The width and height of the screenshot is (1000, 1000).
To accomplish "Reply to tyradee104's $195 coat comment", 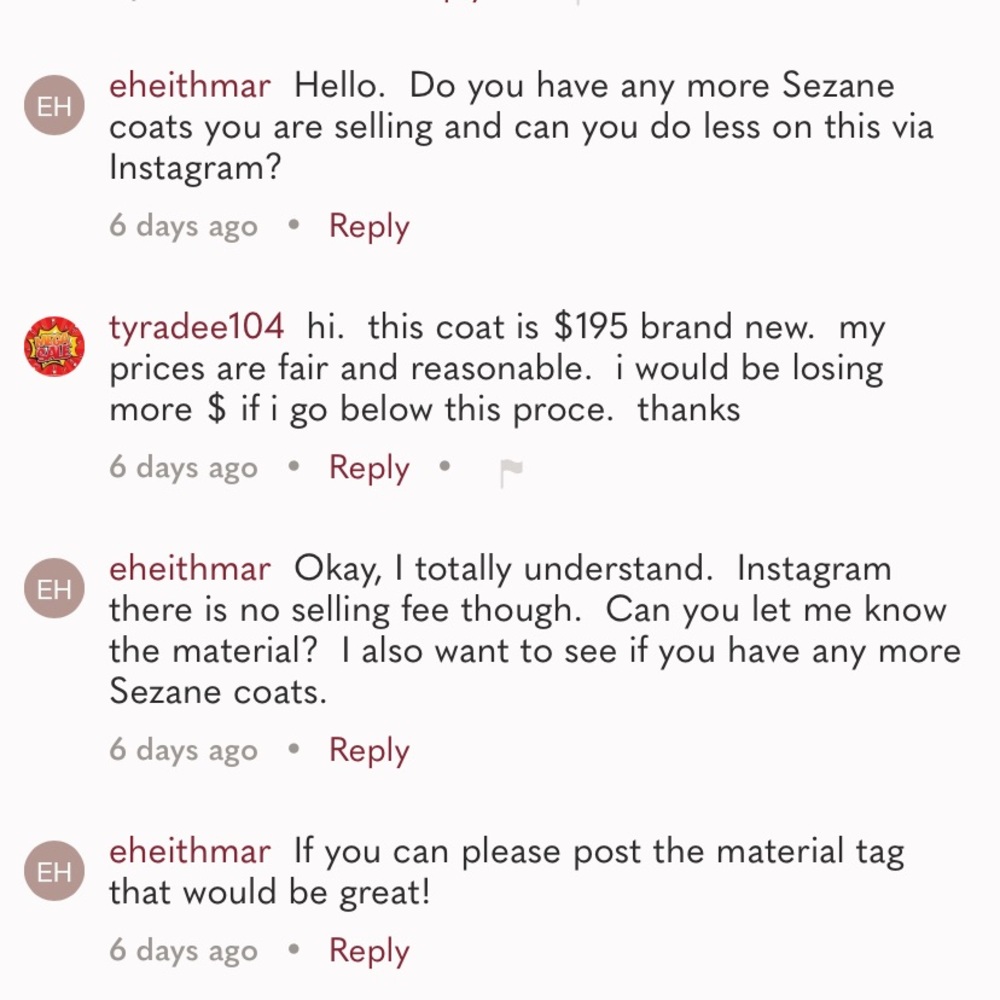I will 369,468.
